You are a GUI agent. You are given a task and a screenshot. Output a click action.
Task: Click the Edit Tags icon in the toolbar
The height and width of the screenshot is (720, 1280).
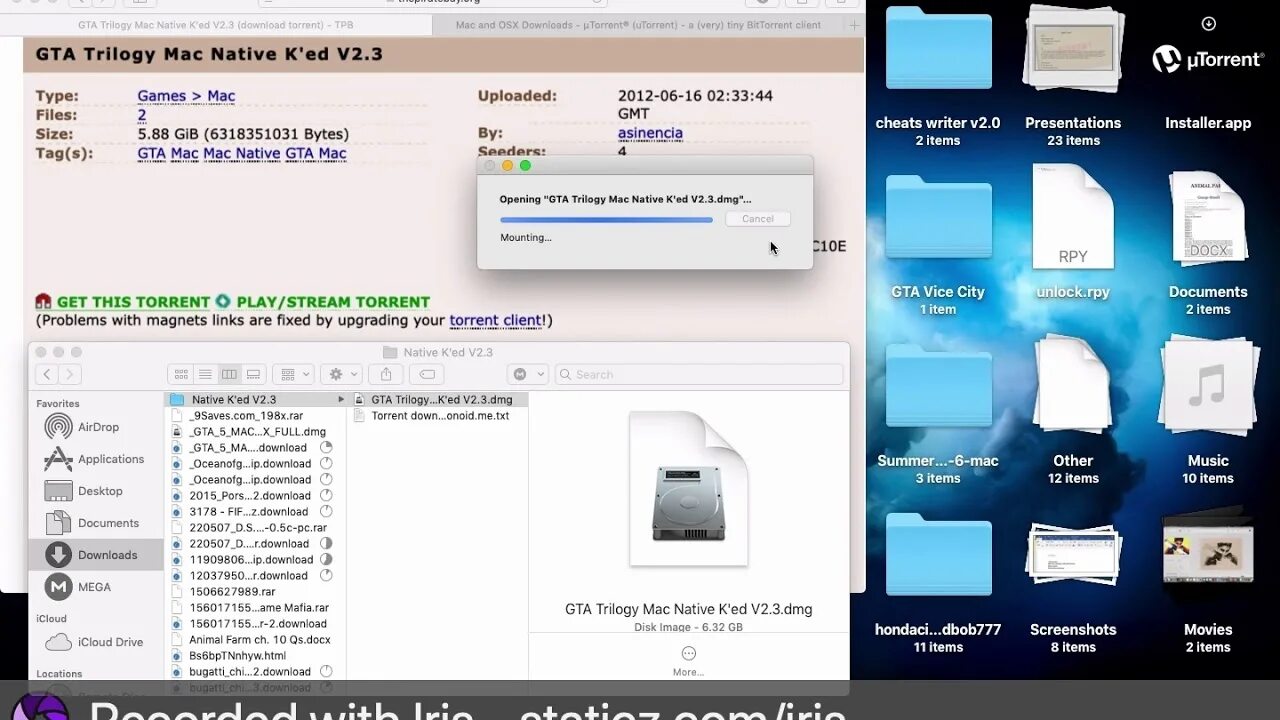click(426, 373)
